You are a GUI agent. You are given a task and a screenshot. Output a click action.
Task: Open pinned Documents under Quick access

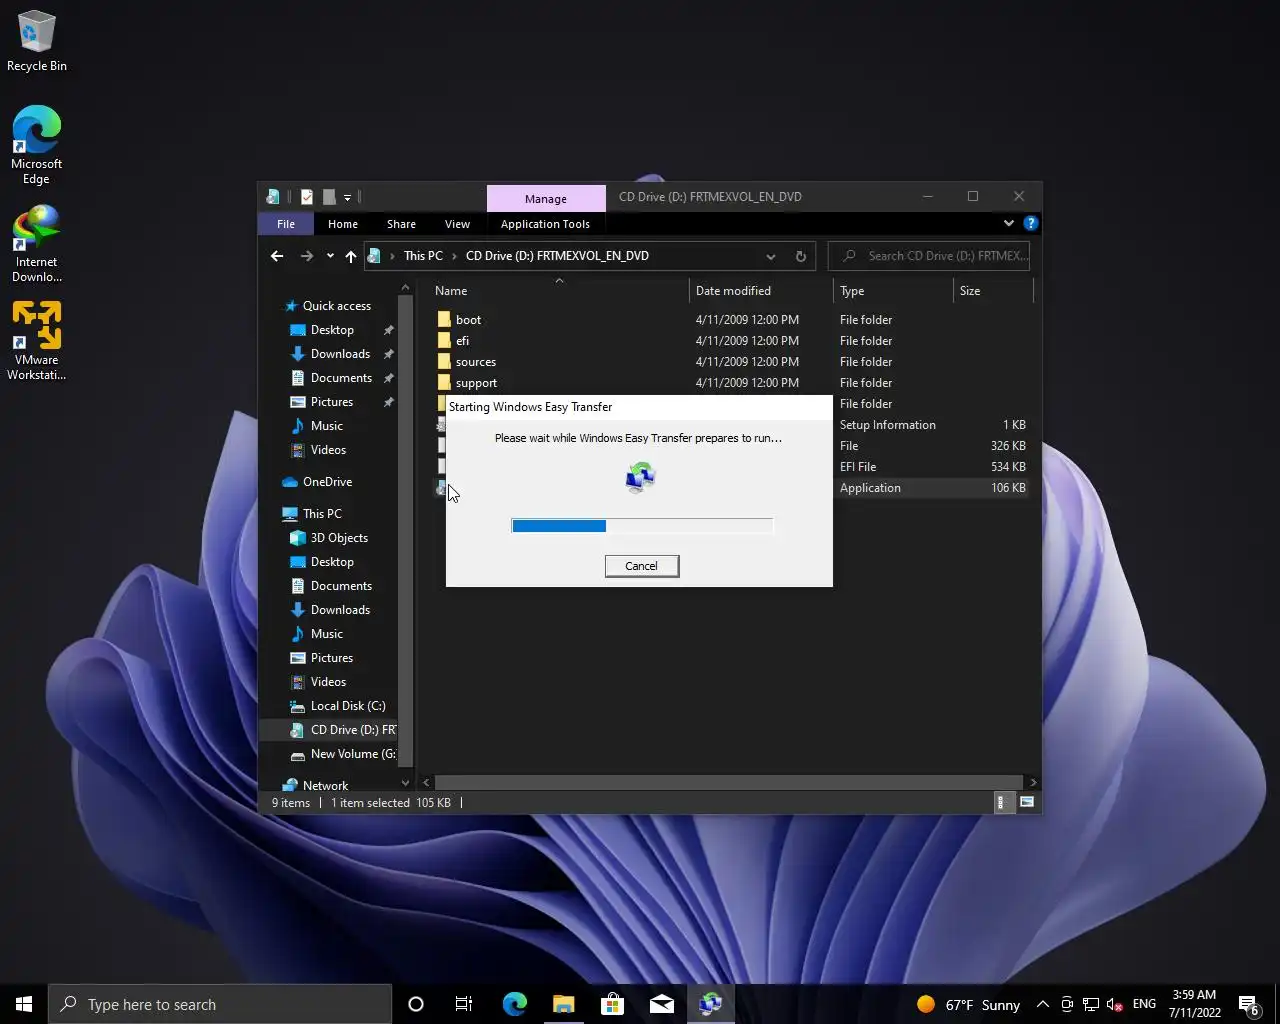coord(341,378)
